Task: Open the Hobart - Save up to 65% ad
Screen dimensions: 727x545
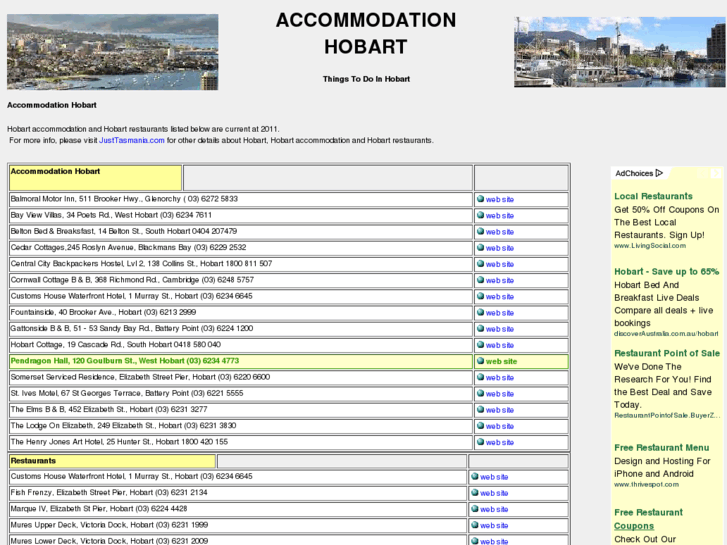Action: pyautogui.click(x=667, y=271)
